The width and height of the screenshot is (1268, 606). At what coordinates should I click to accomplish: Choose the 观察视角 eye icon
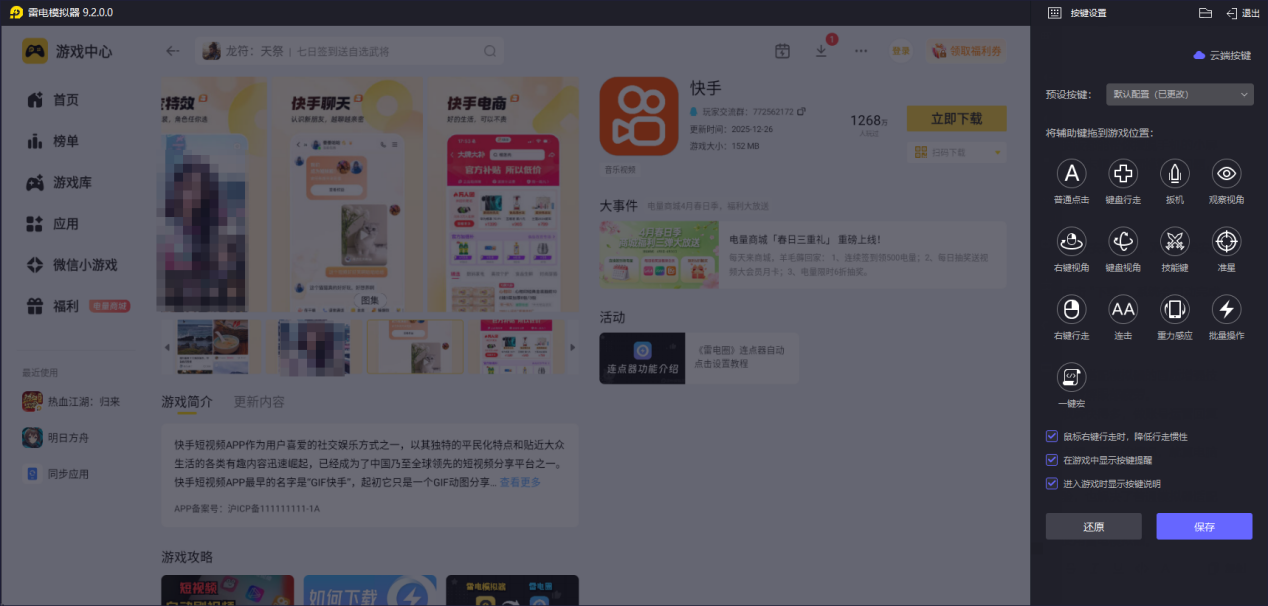click(1227, 174)
